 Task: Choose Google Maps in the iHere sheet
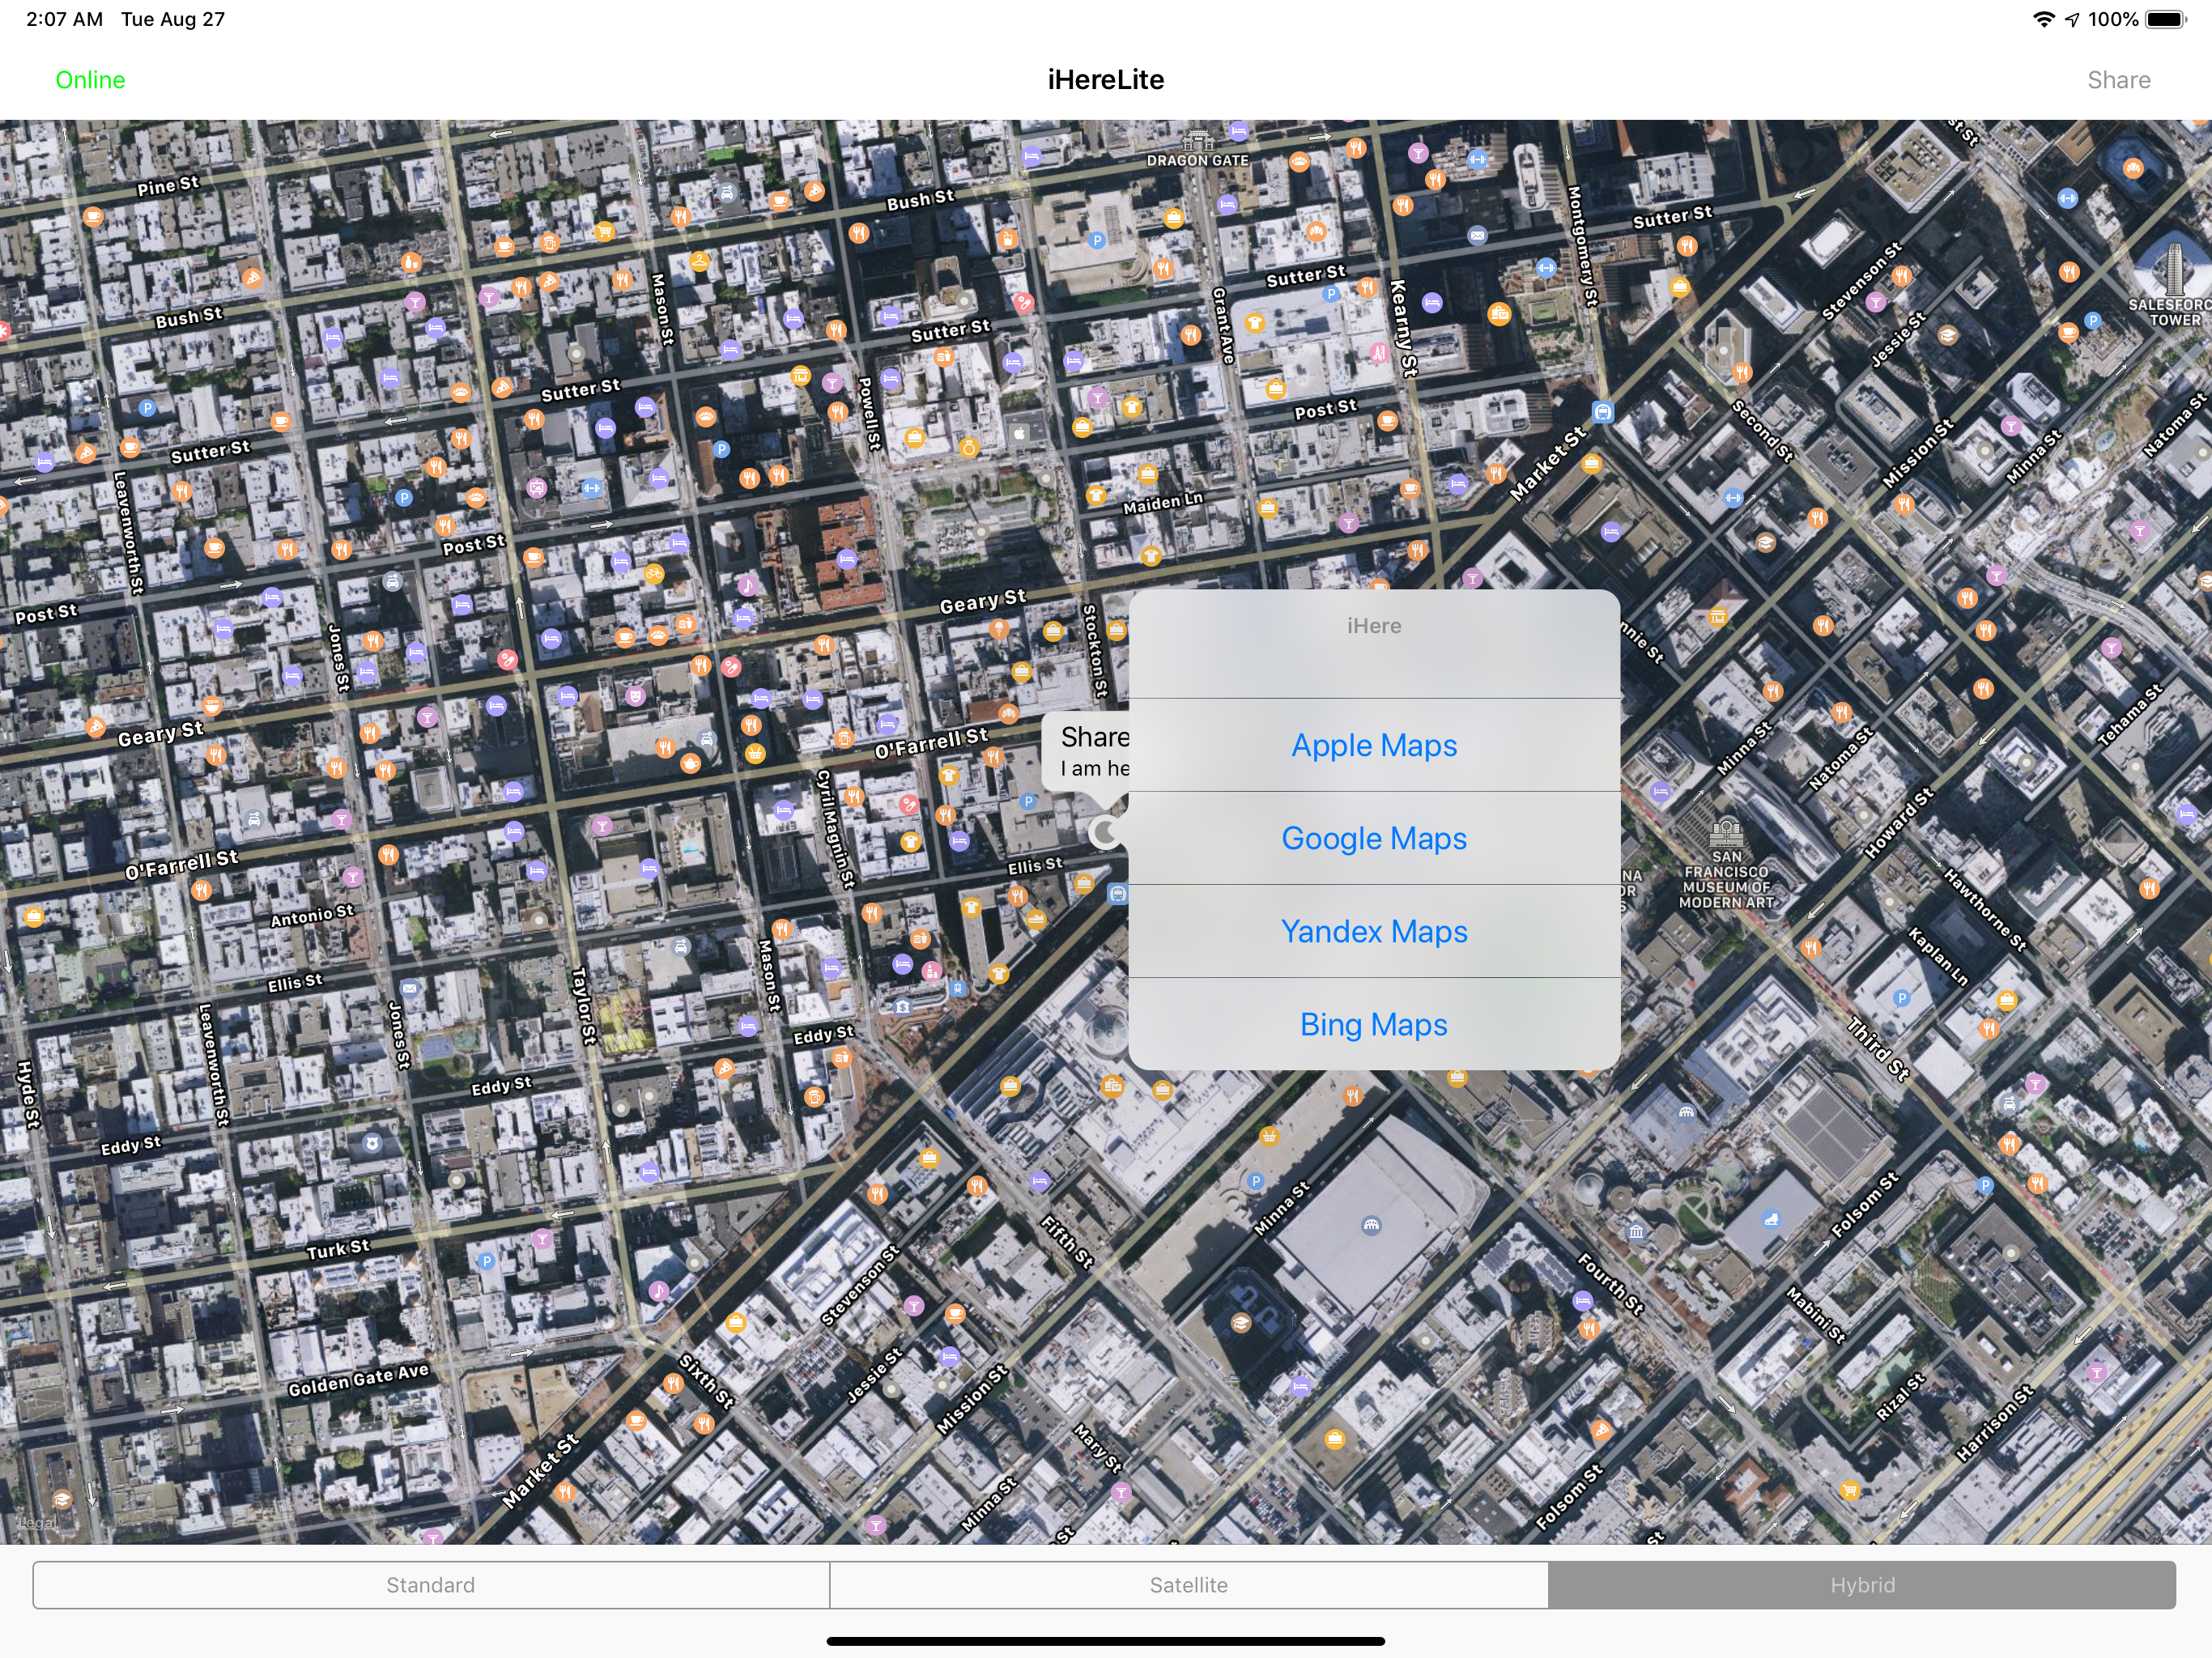click(x=1374, y=838)
